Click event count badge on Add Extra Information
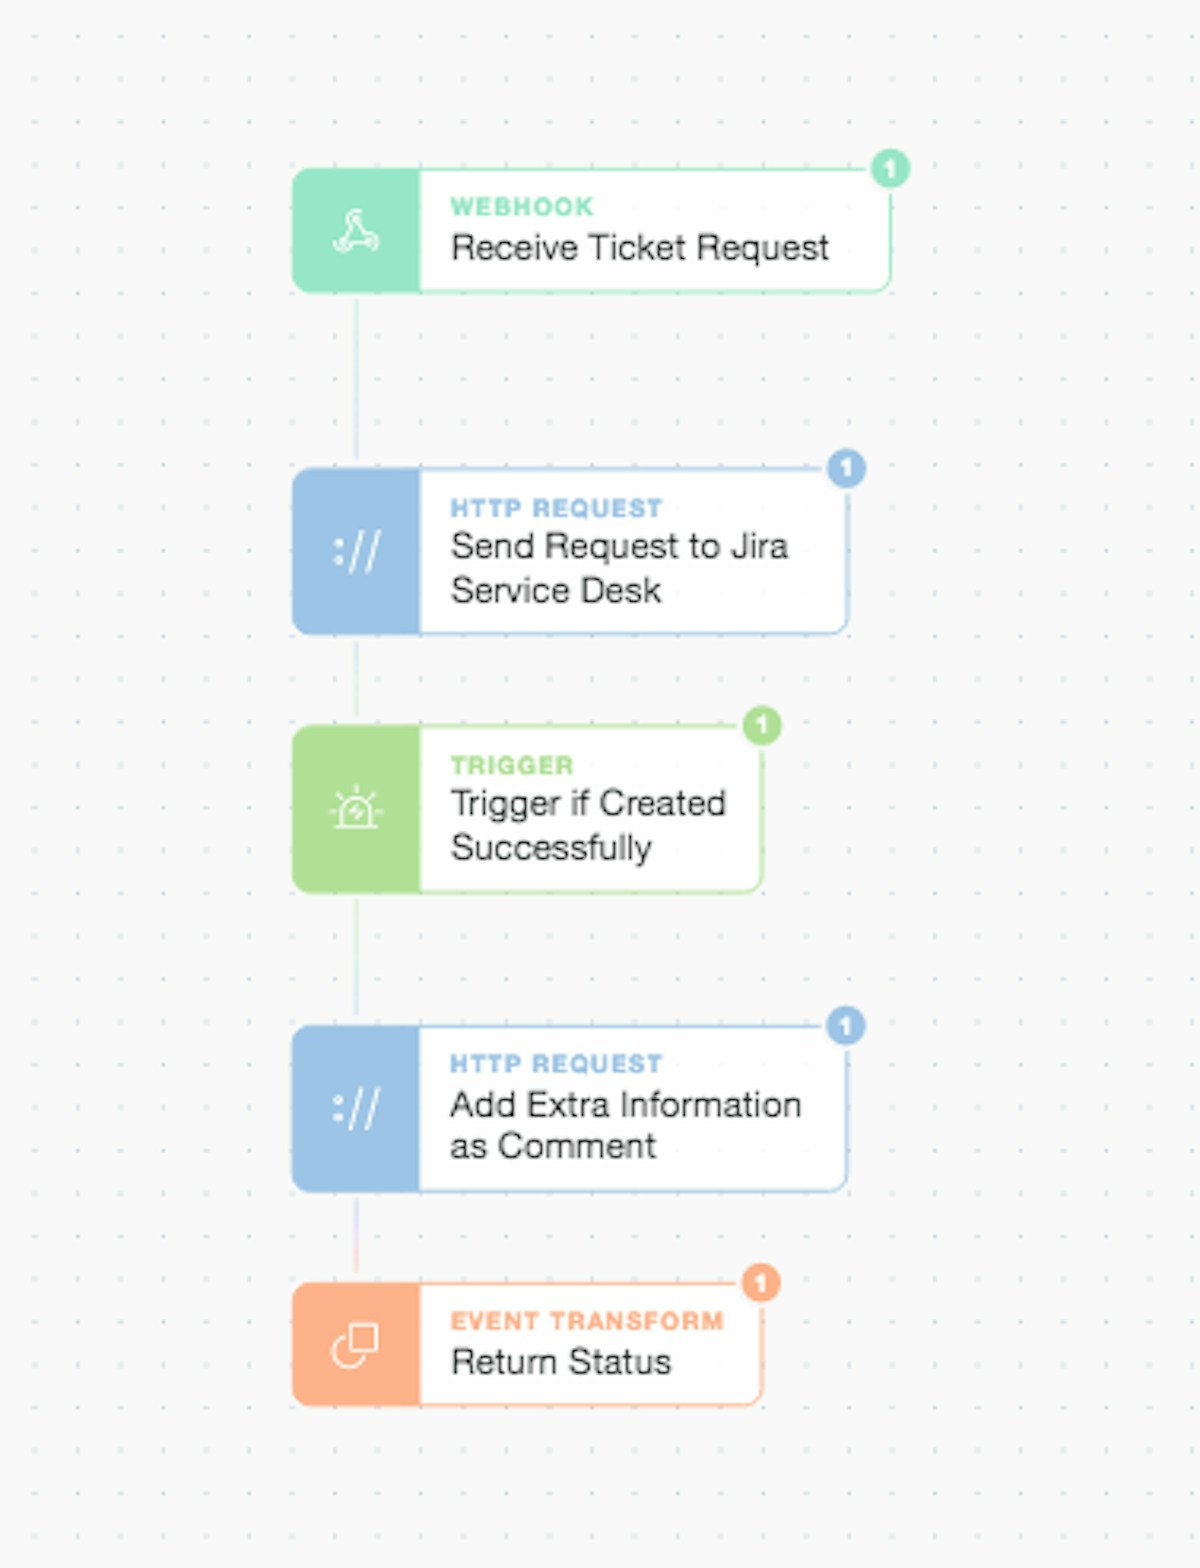This screenshot has height=1568, width=1200. tap(846, 1025)
